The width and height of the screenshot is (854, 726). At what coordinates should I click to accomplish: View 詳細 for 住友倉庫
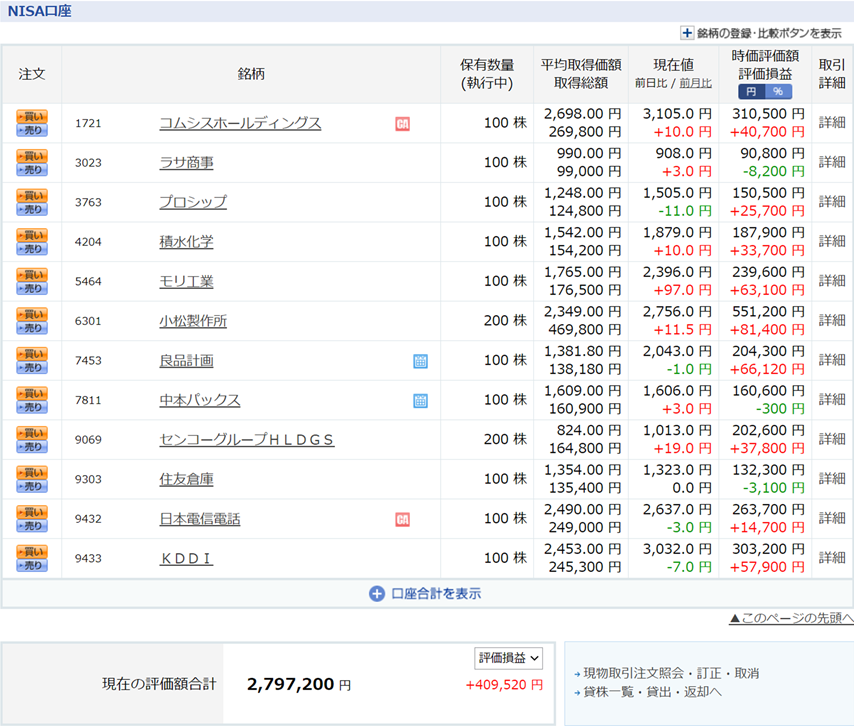pyautogui.click(x=832, y=479)
